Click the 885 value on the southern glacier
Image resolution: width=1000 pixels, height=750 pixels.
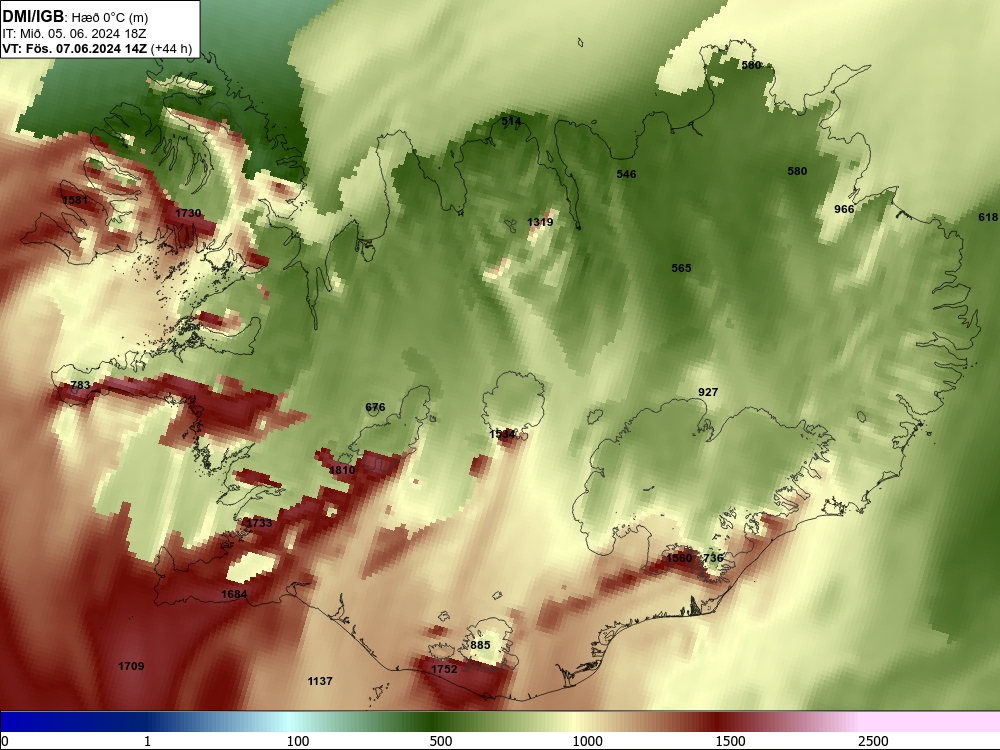click(480, 645)
